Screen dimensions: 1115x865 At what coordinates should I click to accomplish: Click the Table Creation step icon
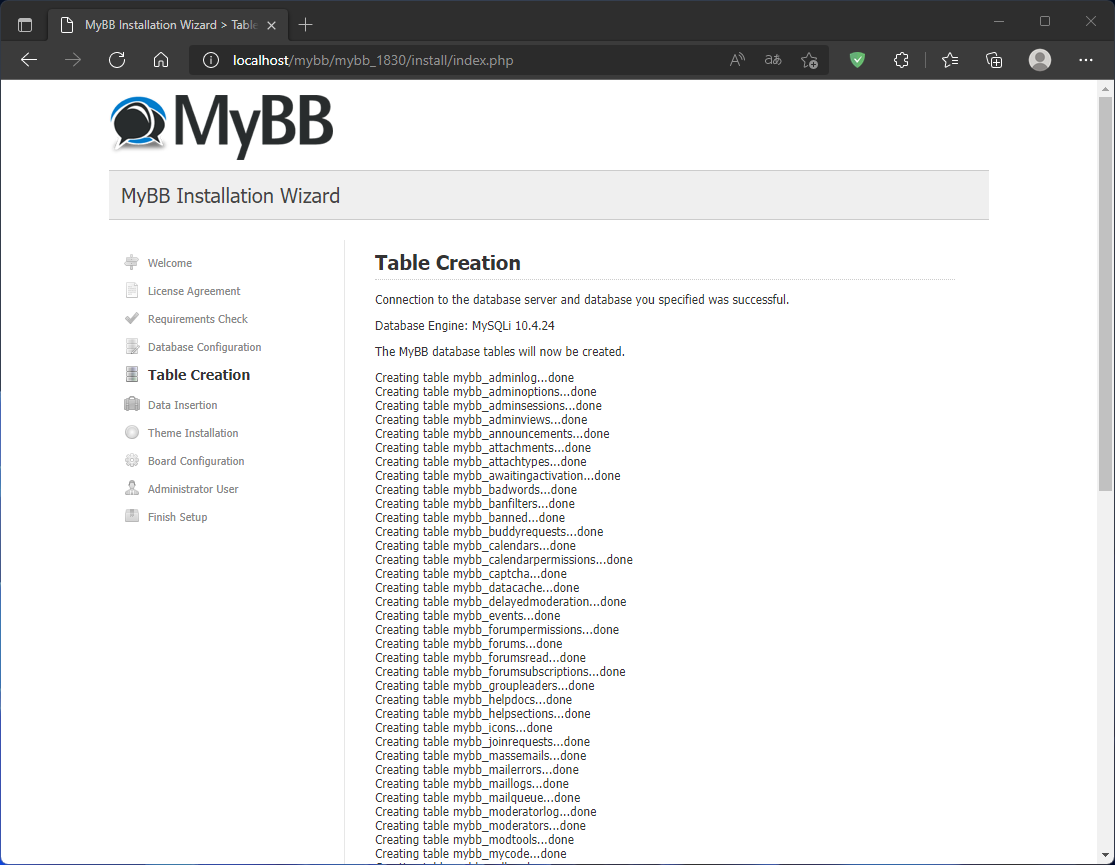coord(132,374)
